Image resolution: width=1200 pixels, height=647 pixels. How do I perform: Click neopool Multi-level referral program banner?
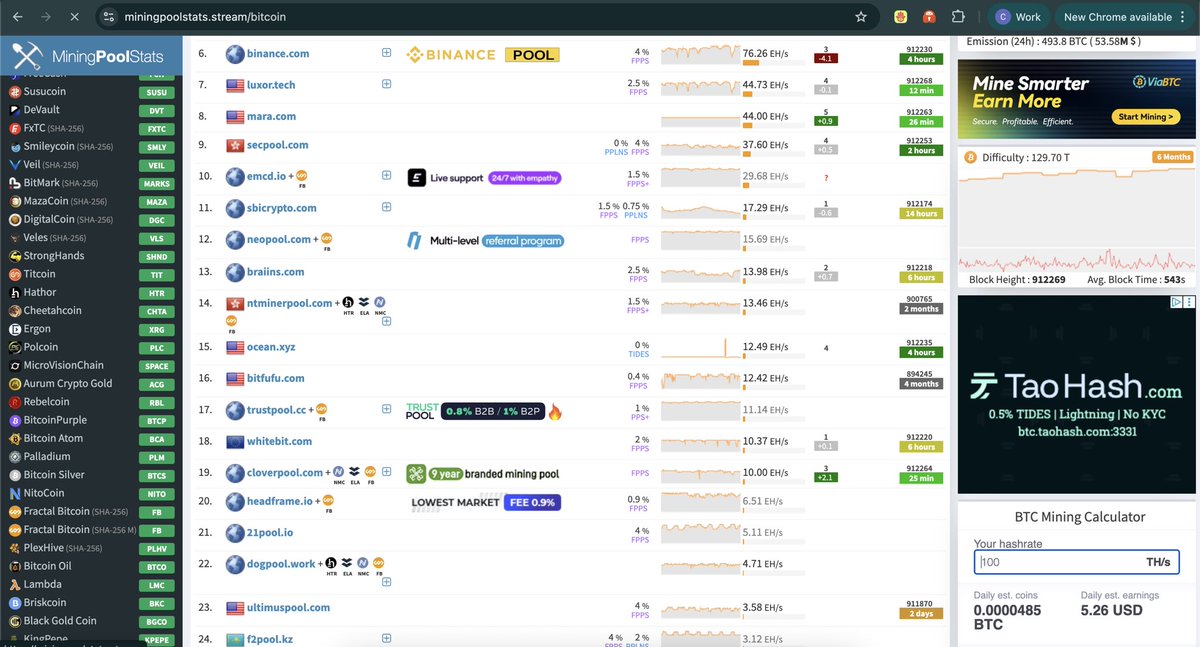tap(485, 240)
